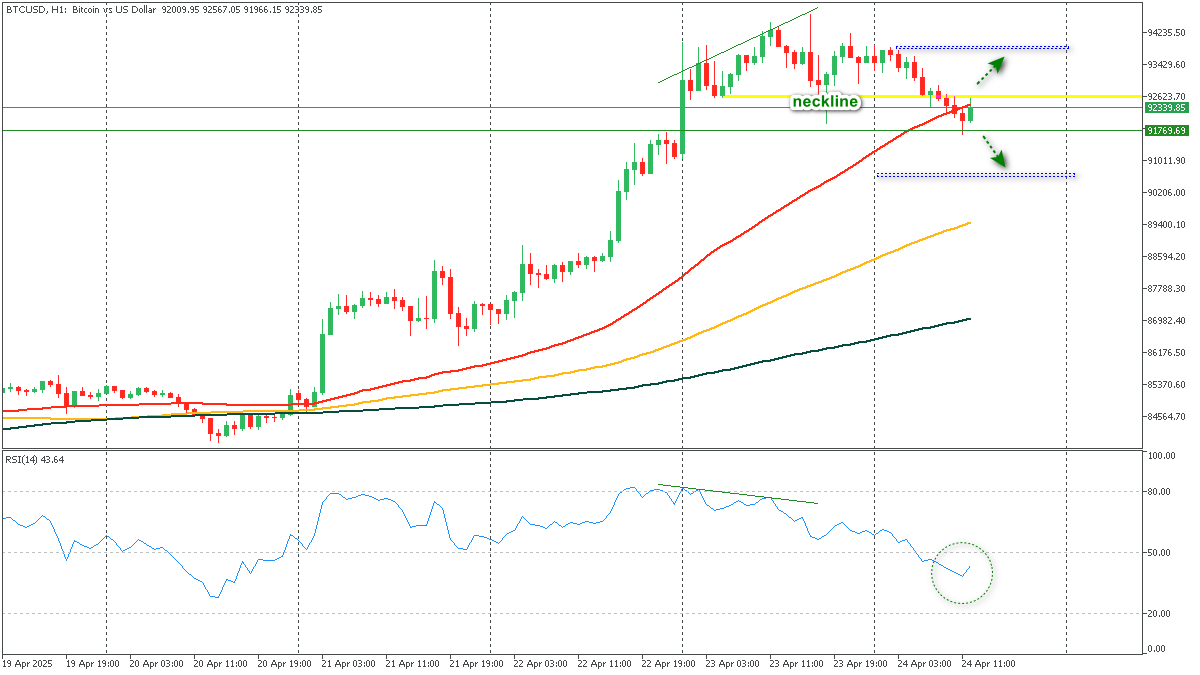The image size is (1200, 675).
Task: Click the 24 Apr 11:00 time axis label
Action: 990,662
